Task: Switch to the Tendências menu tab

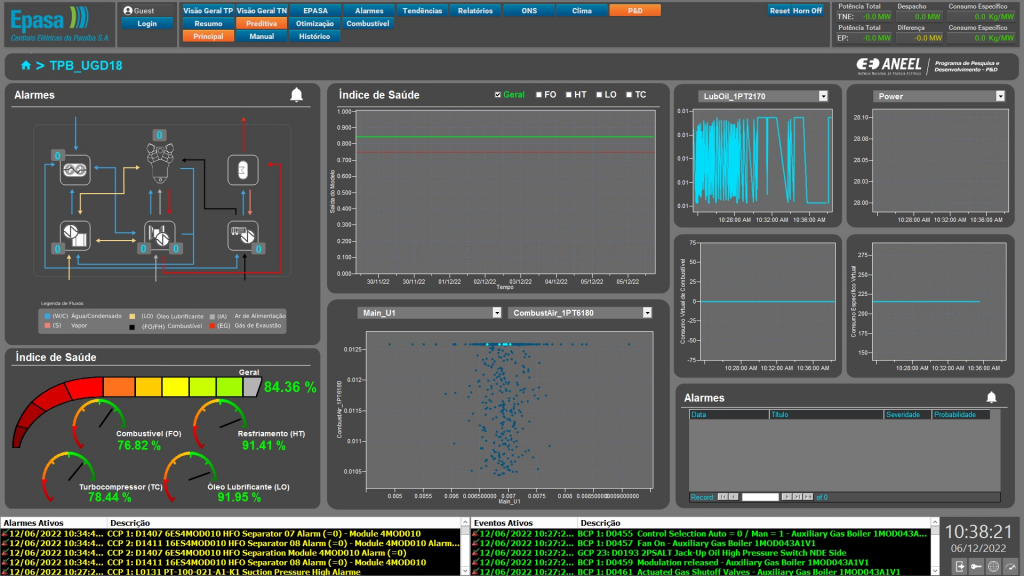Action: click(x=422, y=10)
